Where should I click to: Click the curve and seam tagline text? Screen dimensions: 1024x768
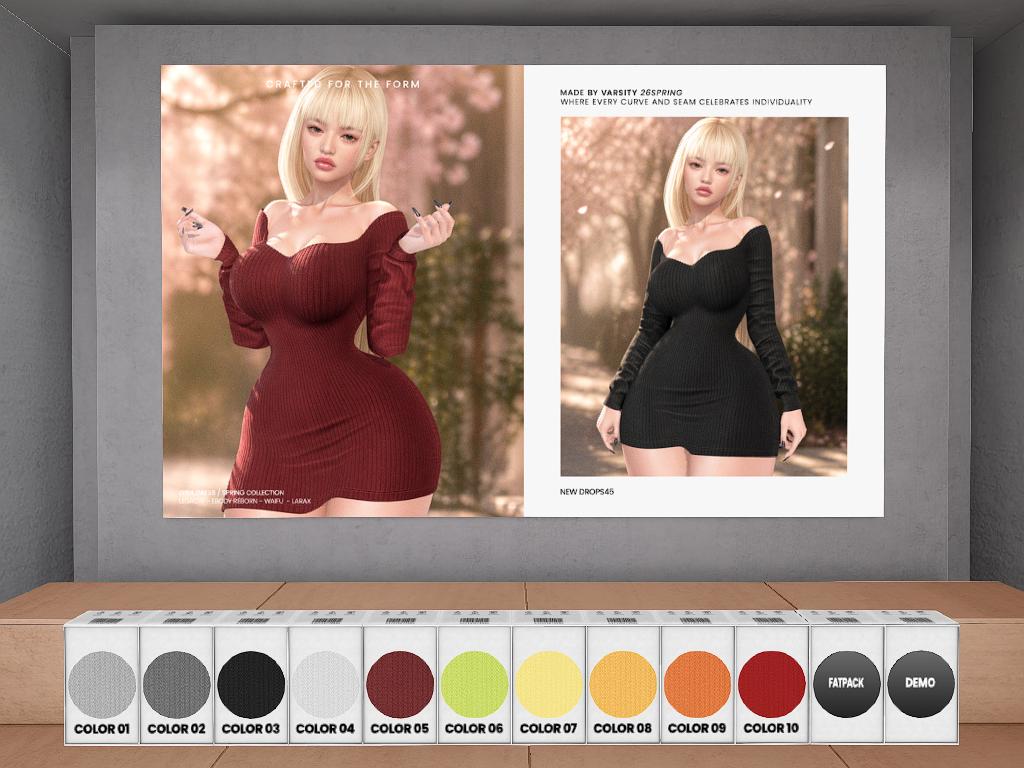(685, 102)
